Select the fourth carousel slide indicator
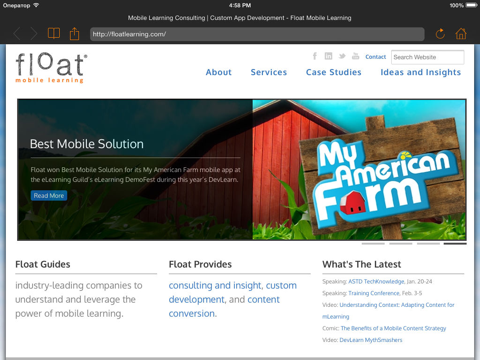This screenshot has width=480, height=360. [x=455, y=244]
